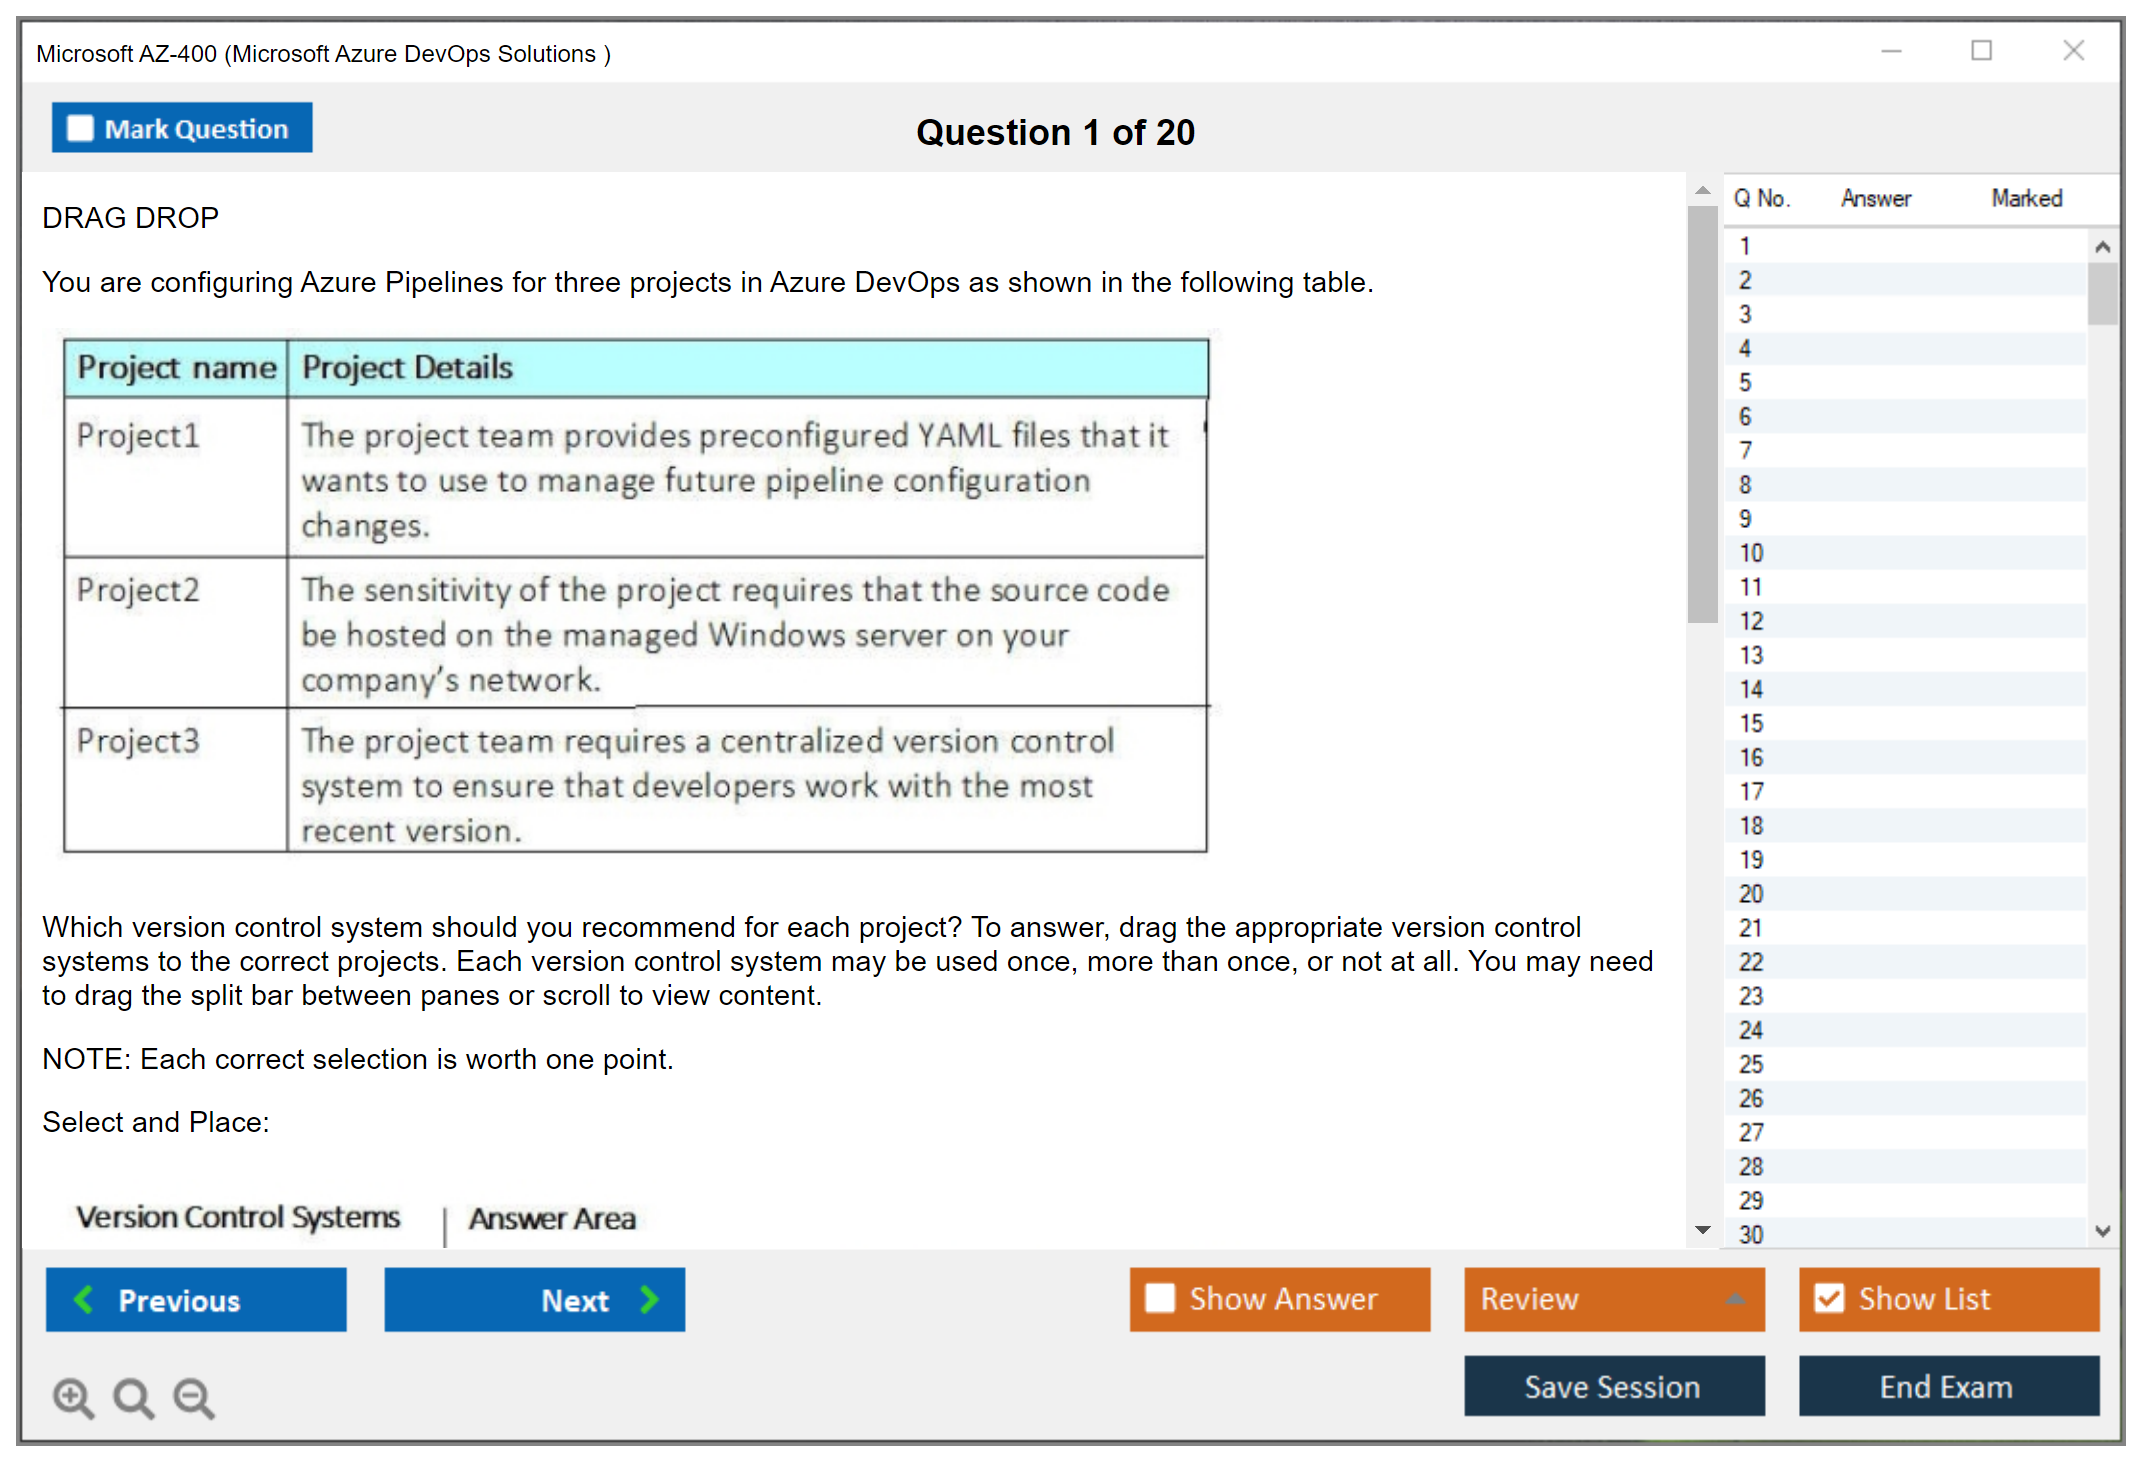This screenshot has height=1470, width=2150.
Task: Click the green left arrow on Previous
Action: (x=84, y=1299)
